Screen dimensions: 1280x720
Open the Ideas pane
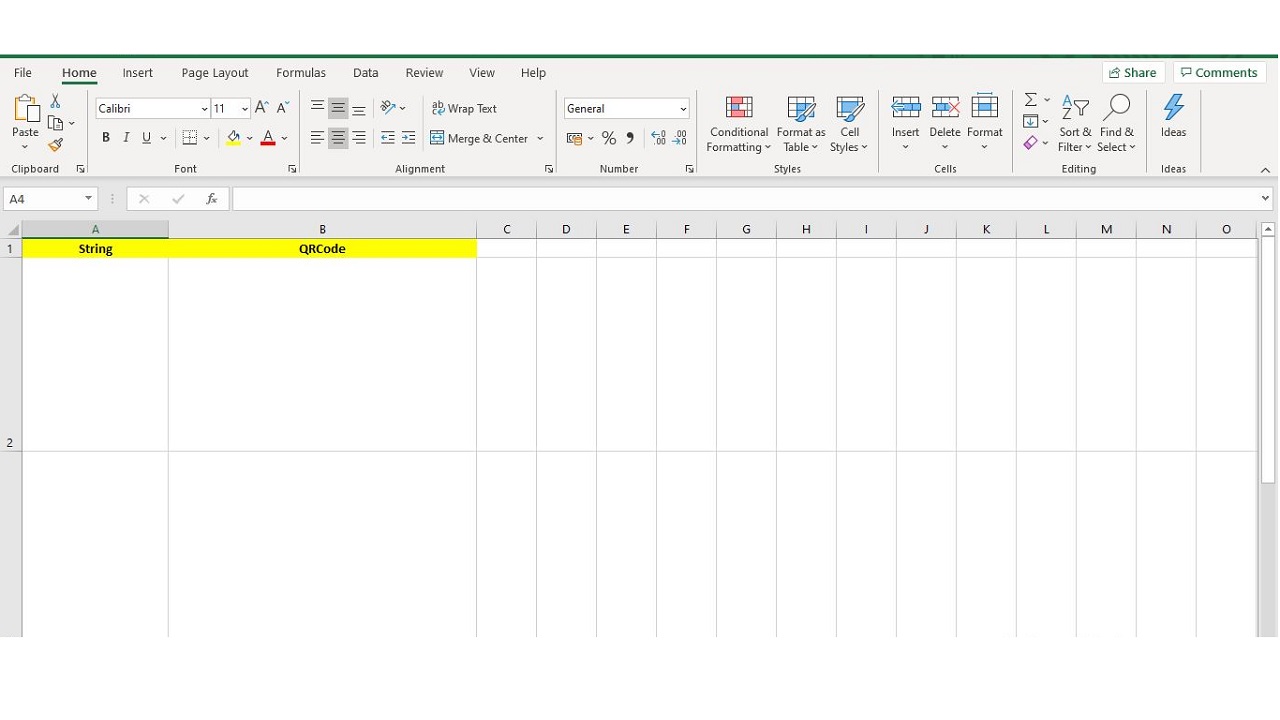click(1173, 117)
